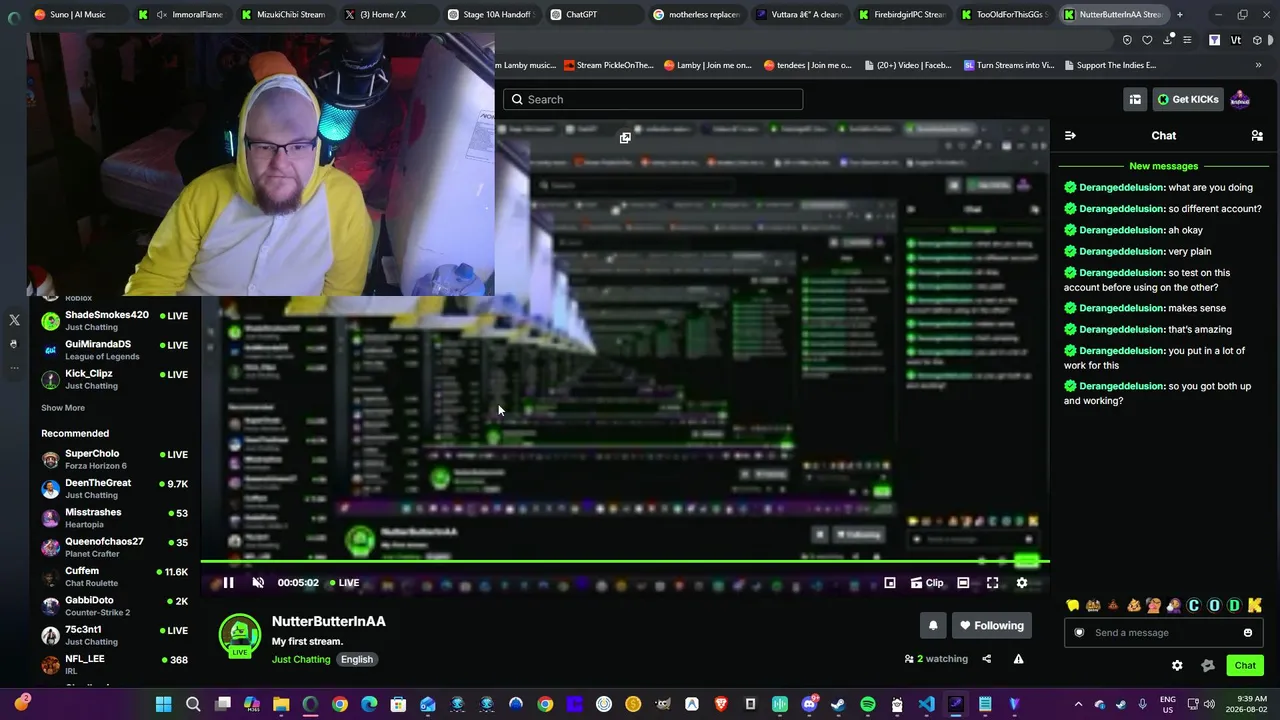Screen dimensions: 1280x720
Task: Share the stream using the share icon
Action: [987, 659]
